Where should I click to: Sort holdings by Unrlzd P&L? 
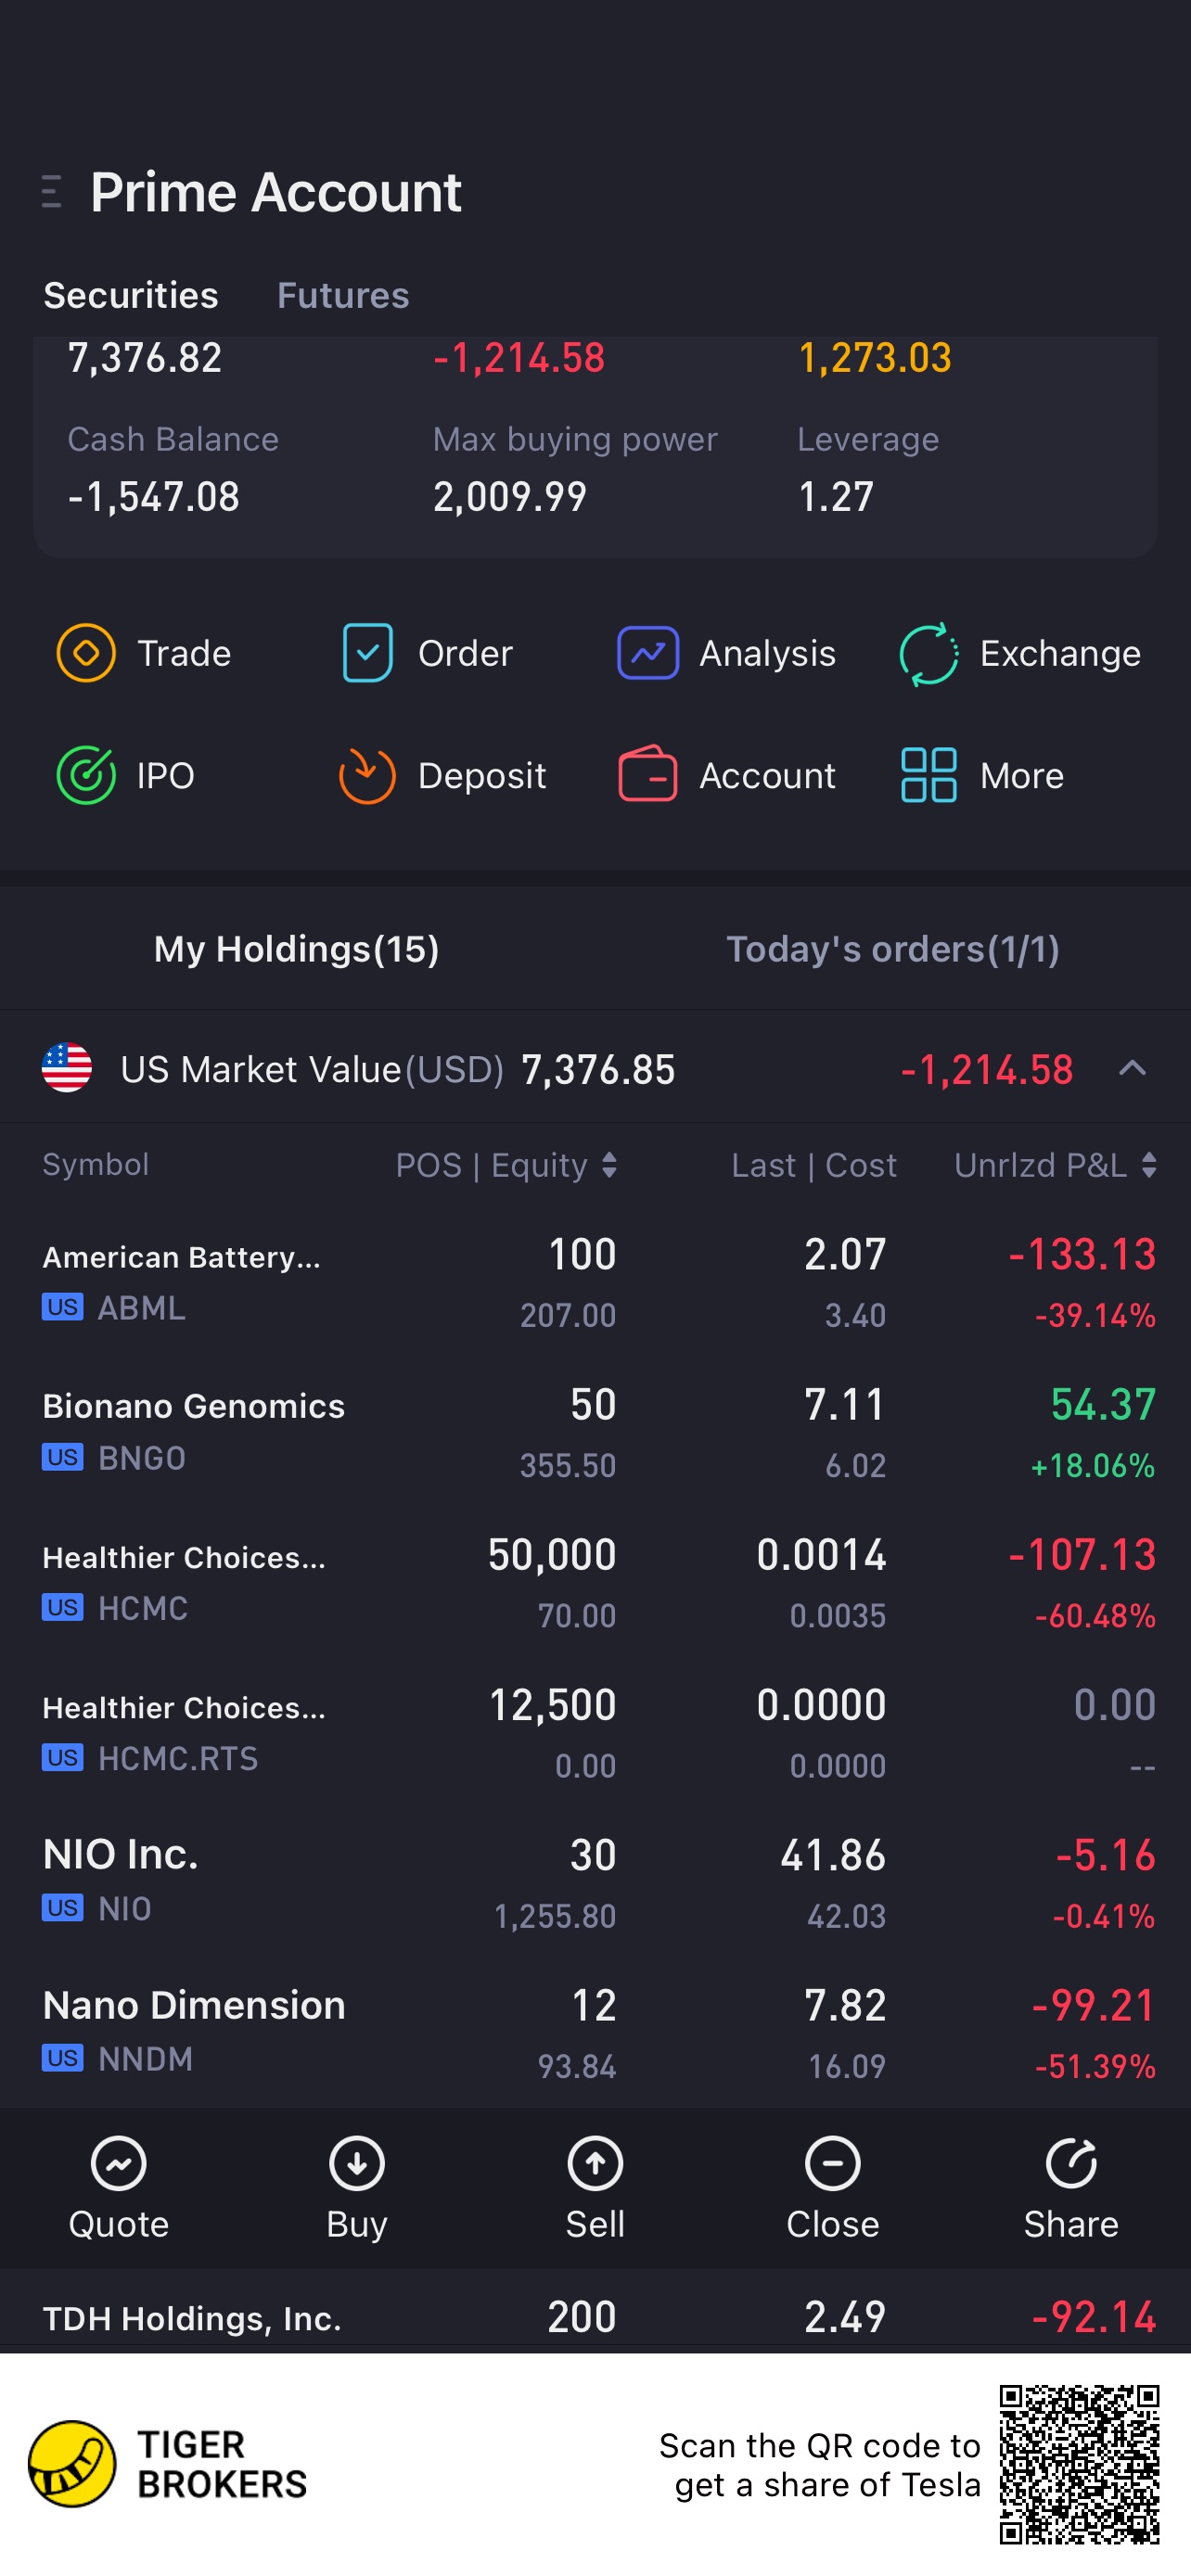1055,1165
